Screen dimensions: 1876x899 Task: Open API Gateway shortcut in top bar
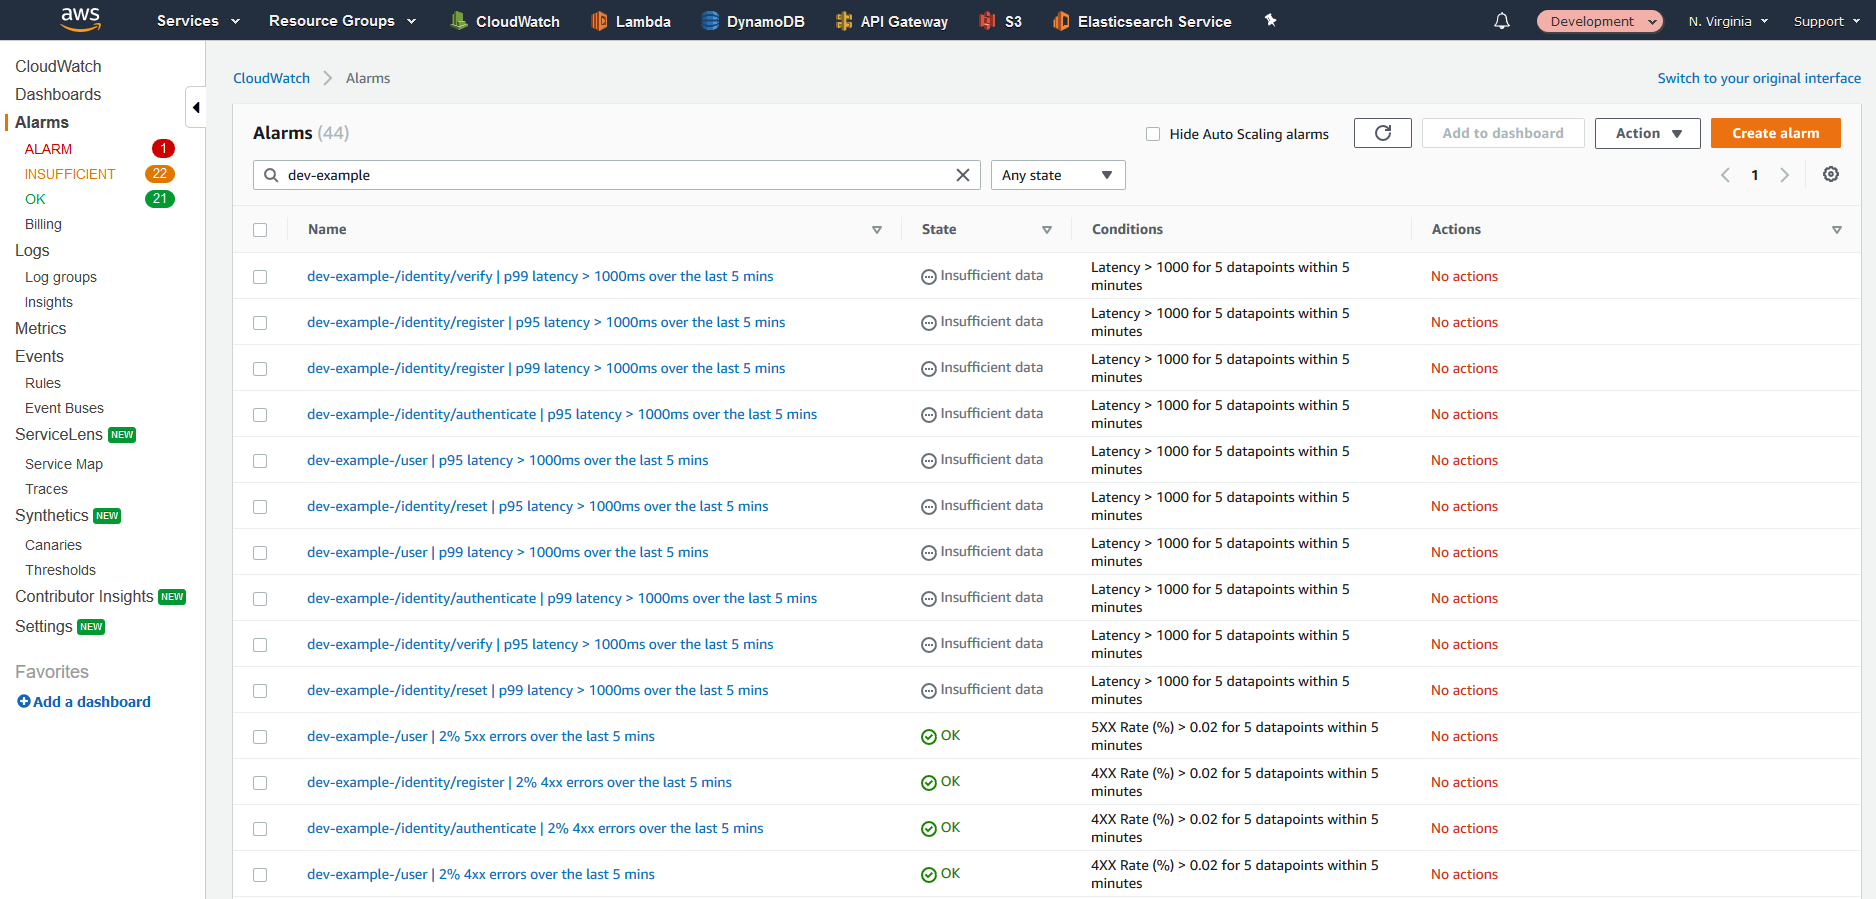coord(892,21)
